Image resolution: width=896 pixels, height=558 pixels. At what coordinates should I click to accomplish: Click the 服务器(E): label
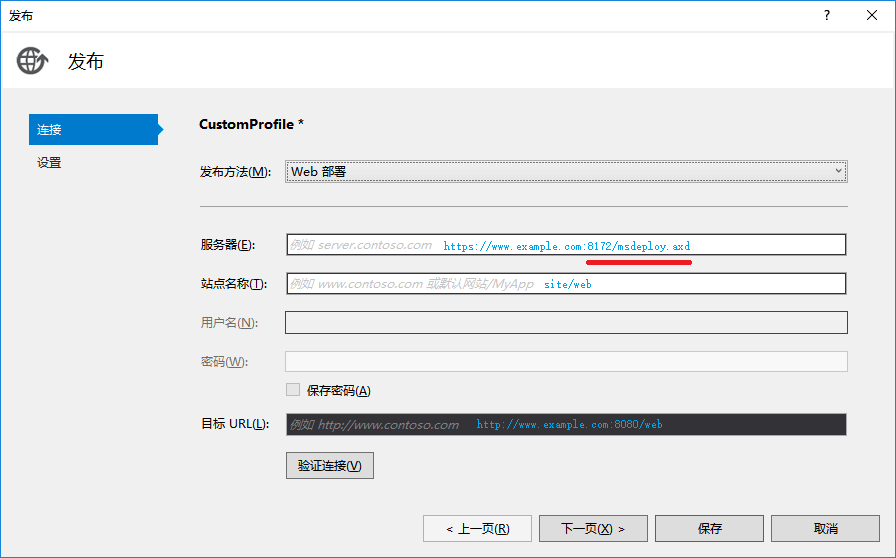227,245
